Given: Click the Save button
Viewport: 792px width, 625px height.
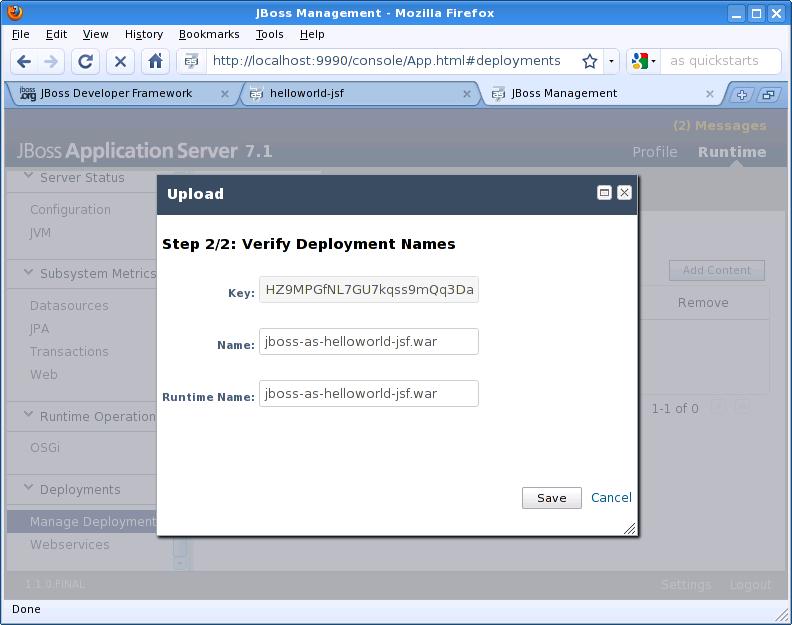Looking at the screenshot, I should tap(552, 498).
